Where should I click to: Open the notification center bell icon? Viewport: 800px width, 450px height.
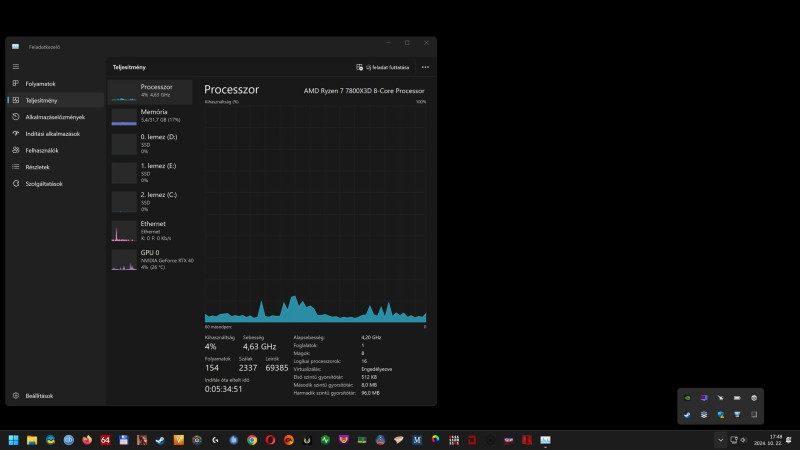[x=789, y=440]
